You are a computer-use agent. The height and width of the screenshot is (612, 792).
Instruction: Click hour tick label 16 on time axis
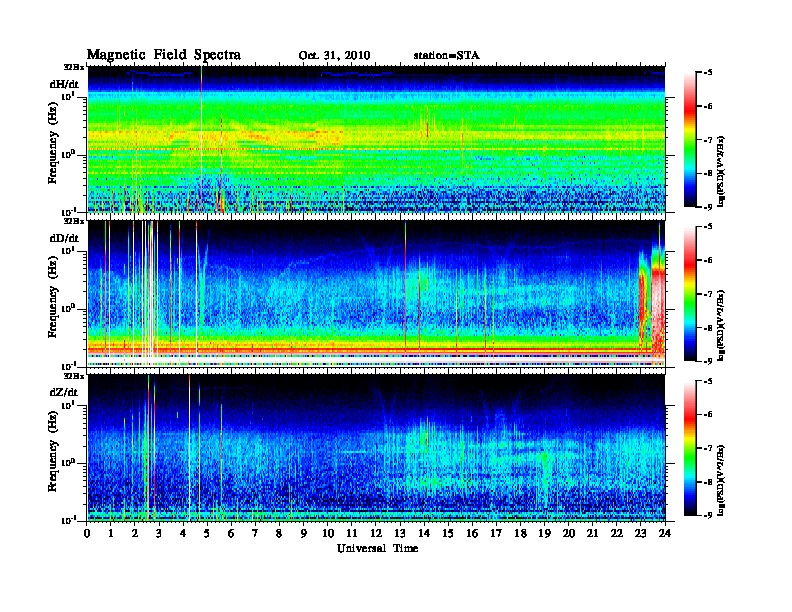pos(472,533)
